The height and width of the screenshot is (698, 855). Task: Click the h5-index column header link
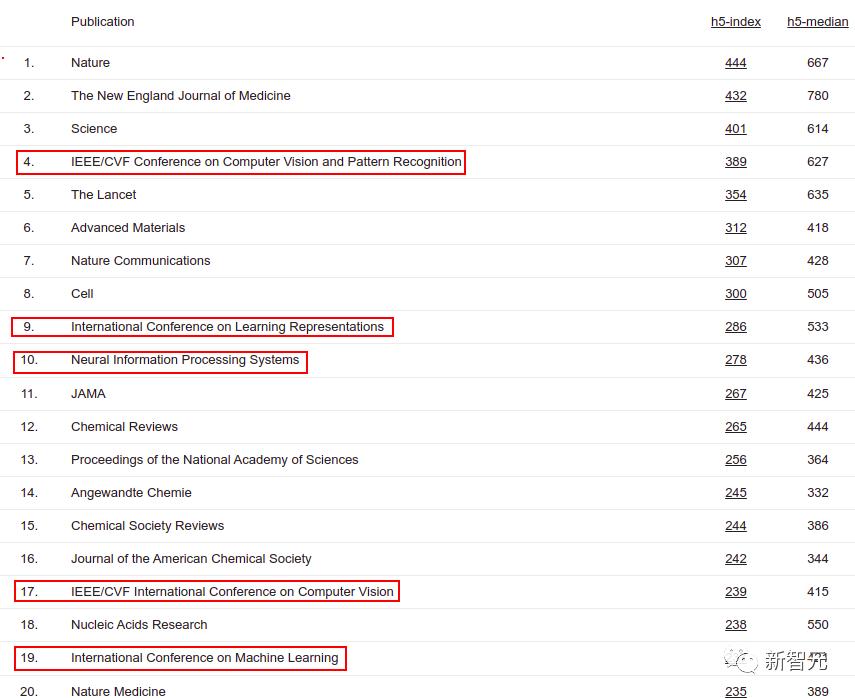[735, 22]
